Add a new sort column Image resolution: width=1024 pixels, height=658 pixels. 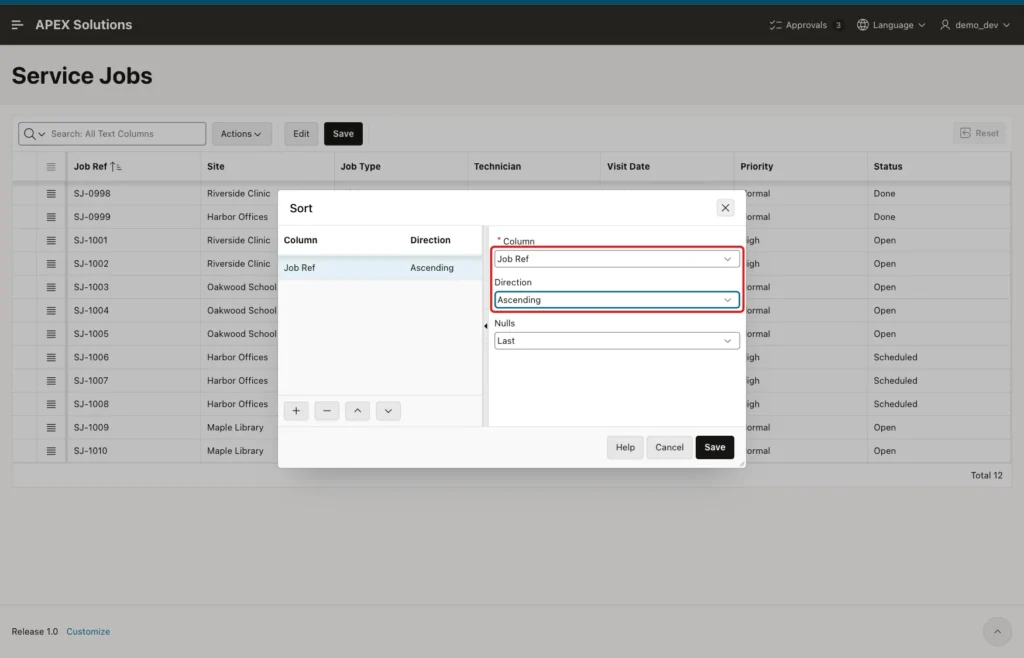296,411
